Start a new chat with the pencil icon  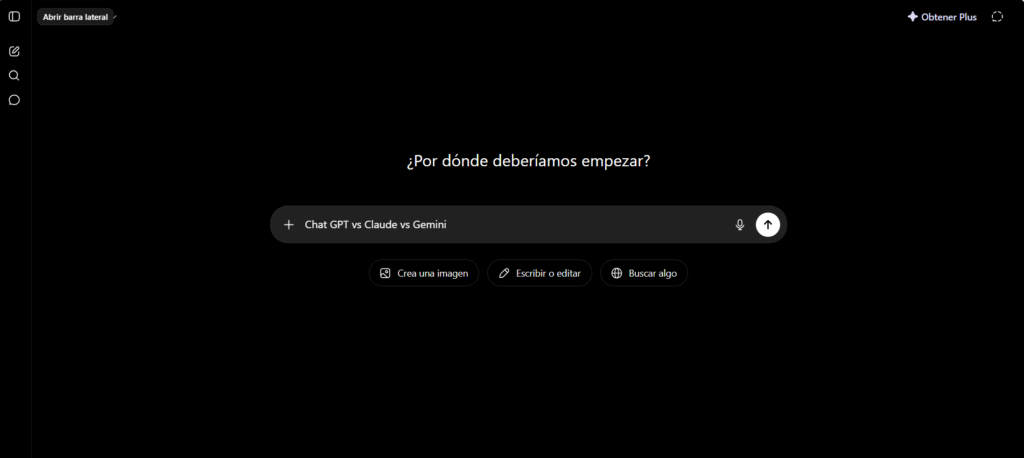pyautogui.click(x=14, y=51)
